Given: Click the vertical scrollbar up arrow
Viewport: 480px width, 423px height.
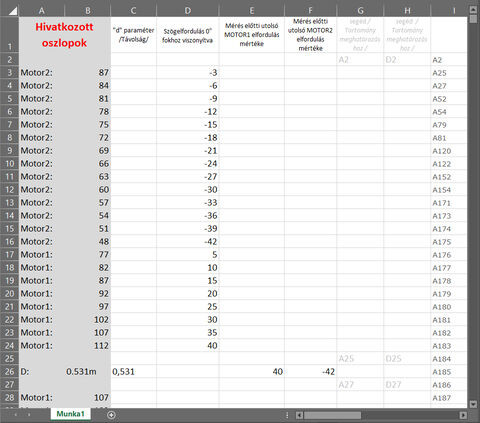Looking at the screenshot, I should (473, 9).
